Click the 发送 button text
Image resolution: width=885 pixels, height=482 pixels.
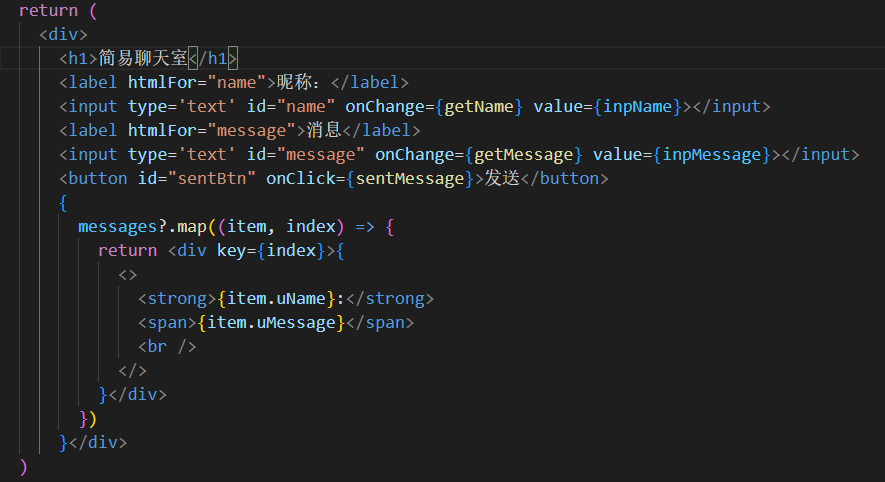502,178
